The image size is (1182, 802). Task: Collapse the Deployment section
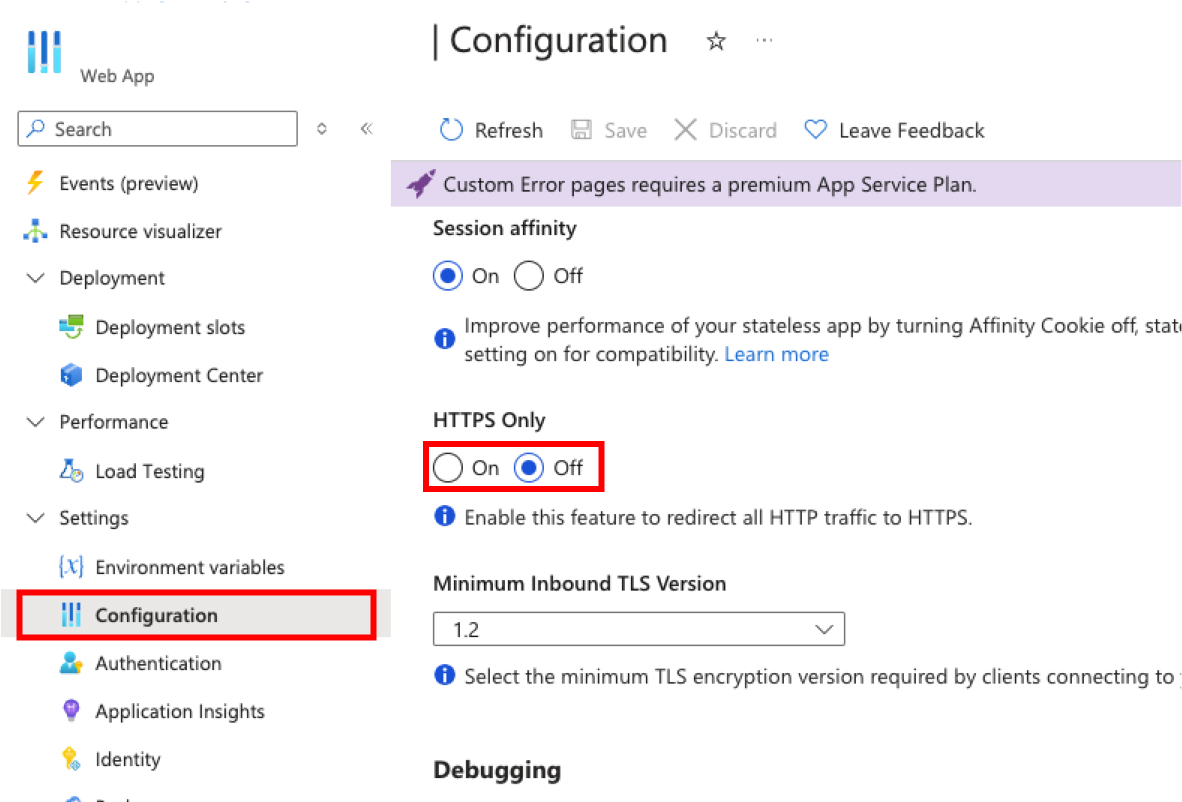pos(36,278)
